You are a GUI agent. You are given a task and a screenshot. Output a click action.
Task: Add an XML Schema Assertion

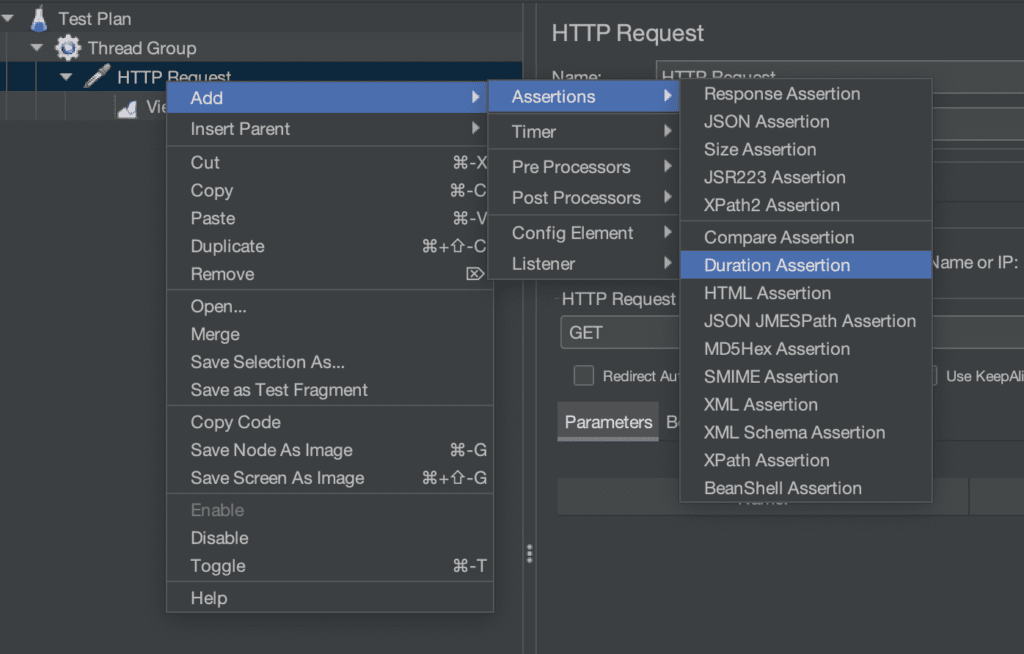point(806,433)
